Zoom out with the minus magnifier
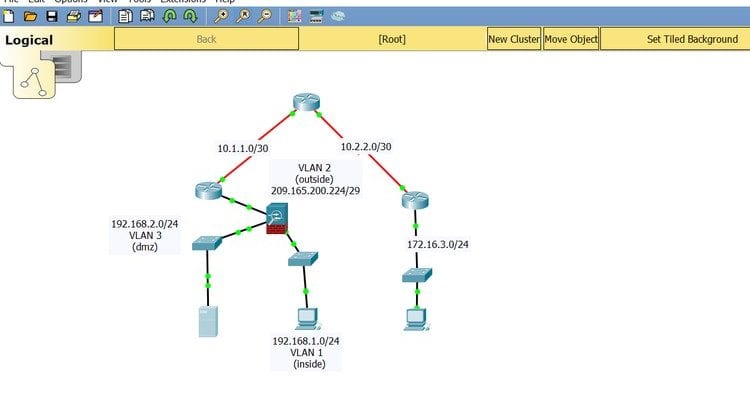Viewport: 750px width, 405px height. (x=265, y=16)
